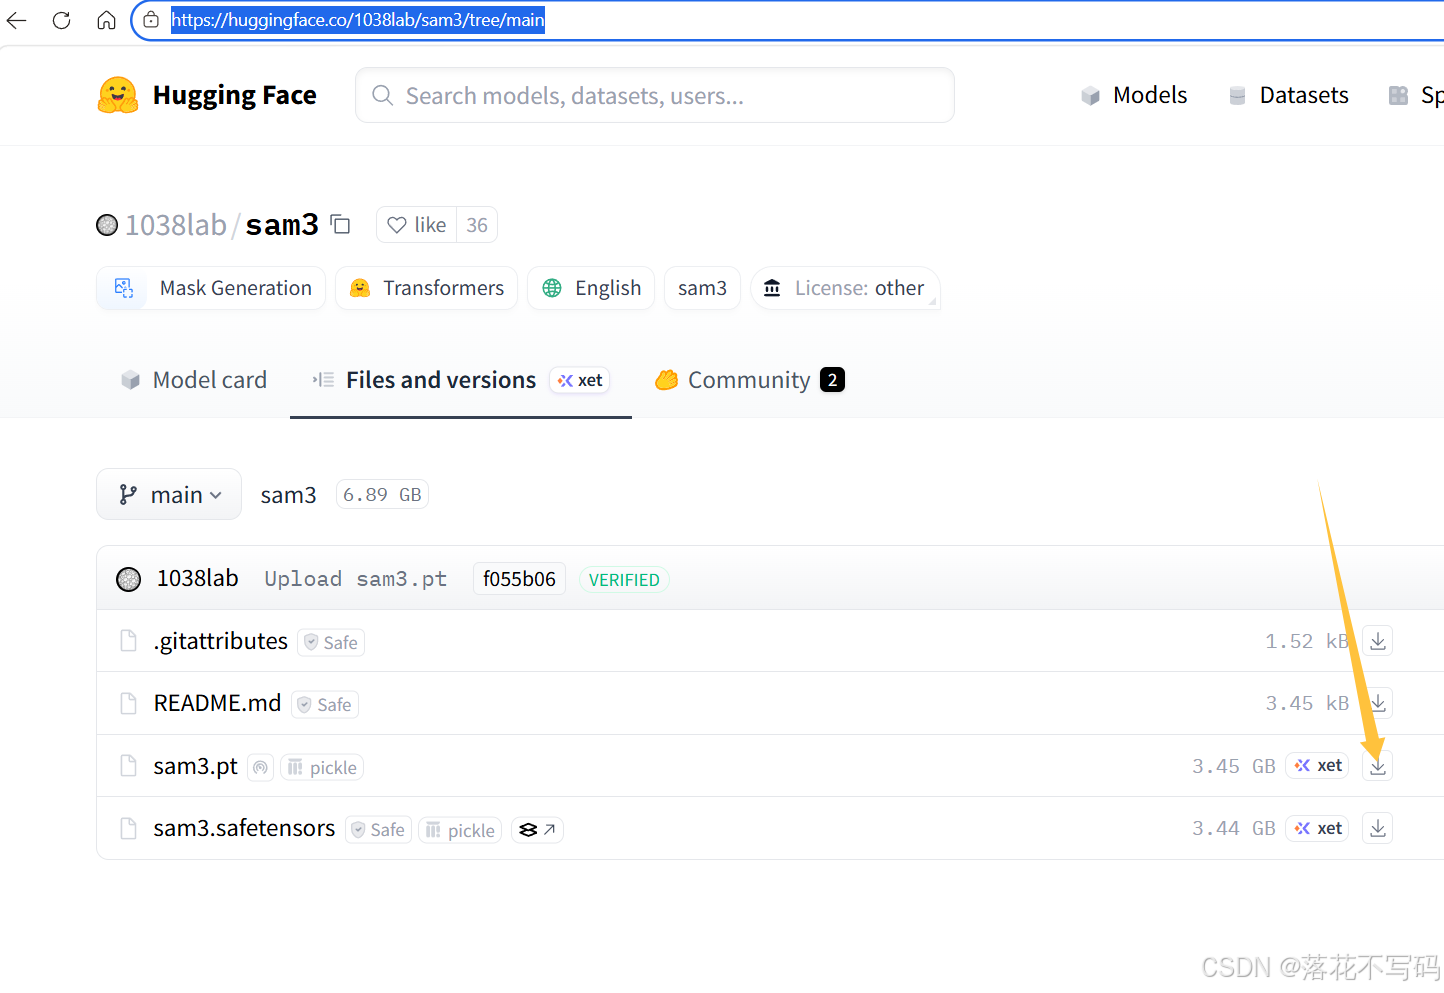Go to the browser home page icon
Viewport: 1444px width, 993px height.
(106, 20)
